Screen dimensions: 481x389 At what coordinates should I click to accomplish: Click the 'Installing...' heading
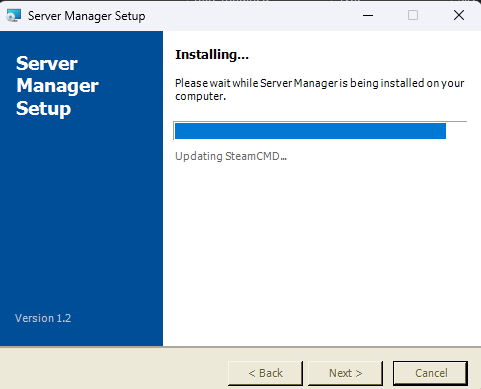(x=212, y=55)
